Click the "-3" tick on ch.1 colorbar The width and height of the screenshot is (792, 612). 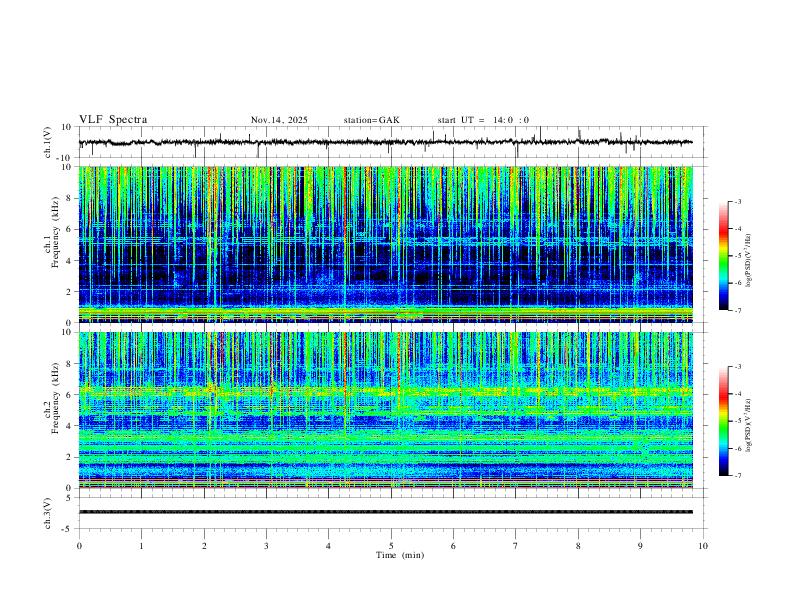(737, 201)
